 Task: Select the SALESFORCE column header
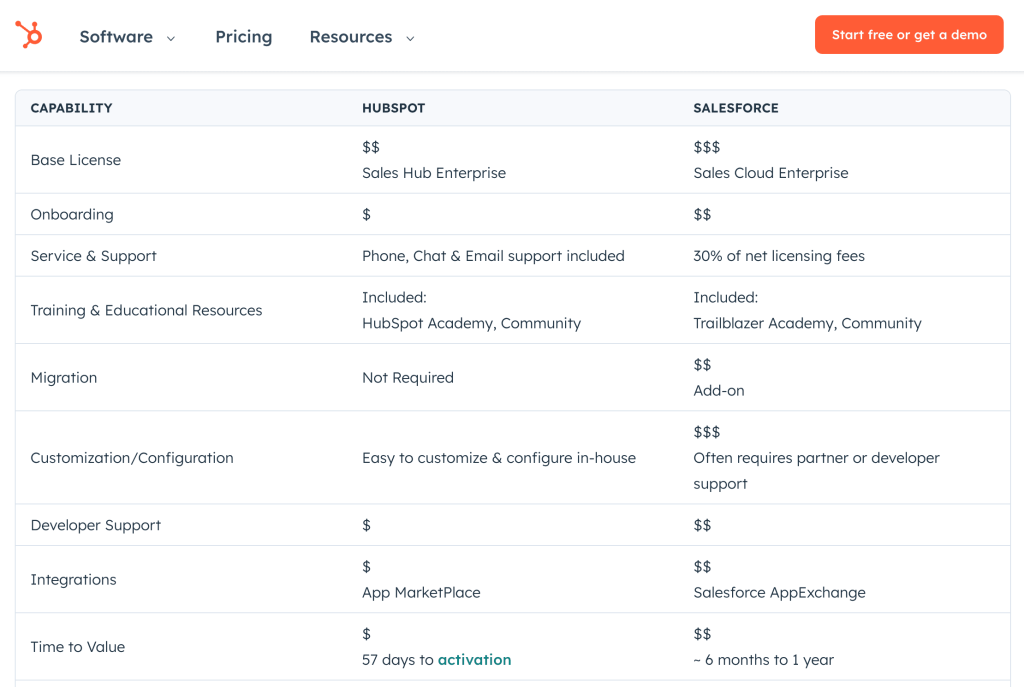[x=736, y=108]
